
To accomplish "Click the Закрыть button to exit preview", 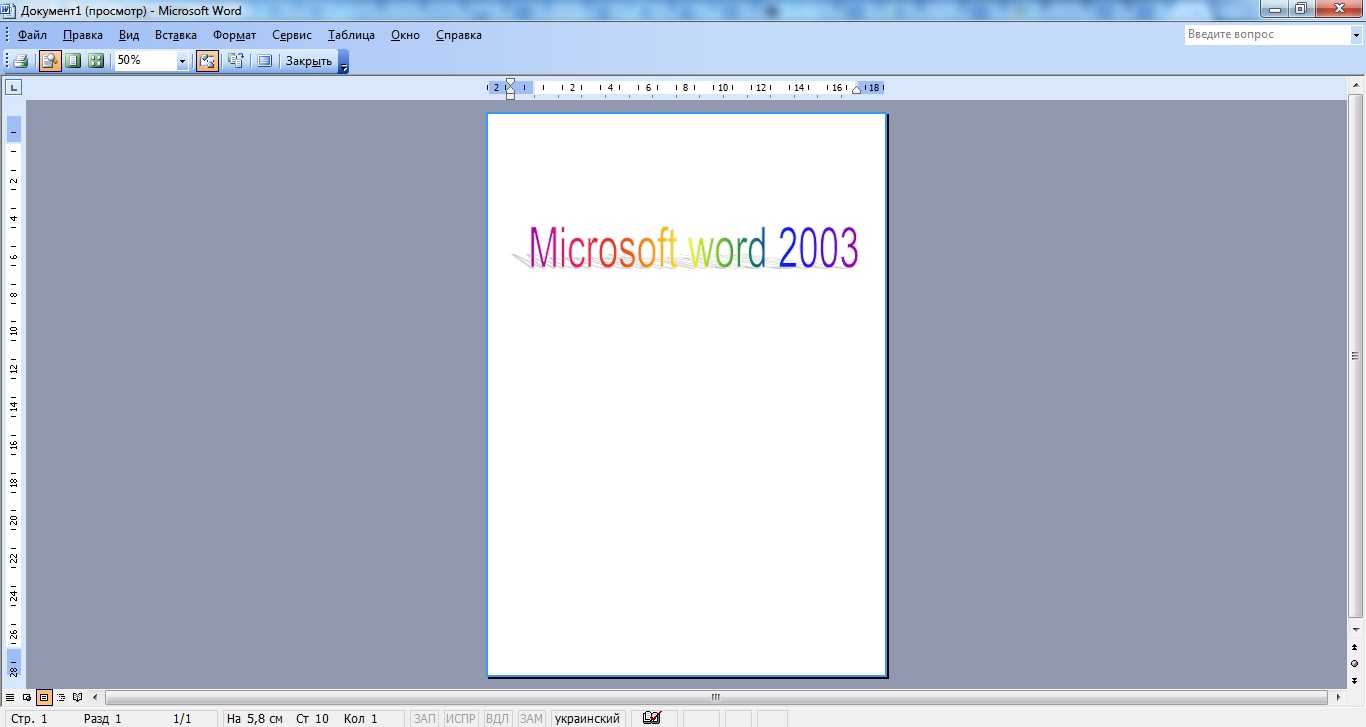I will (x=309, y=61).
